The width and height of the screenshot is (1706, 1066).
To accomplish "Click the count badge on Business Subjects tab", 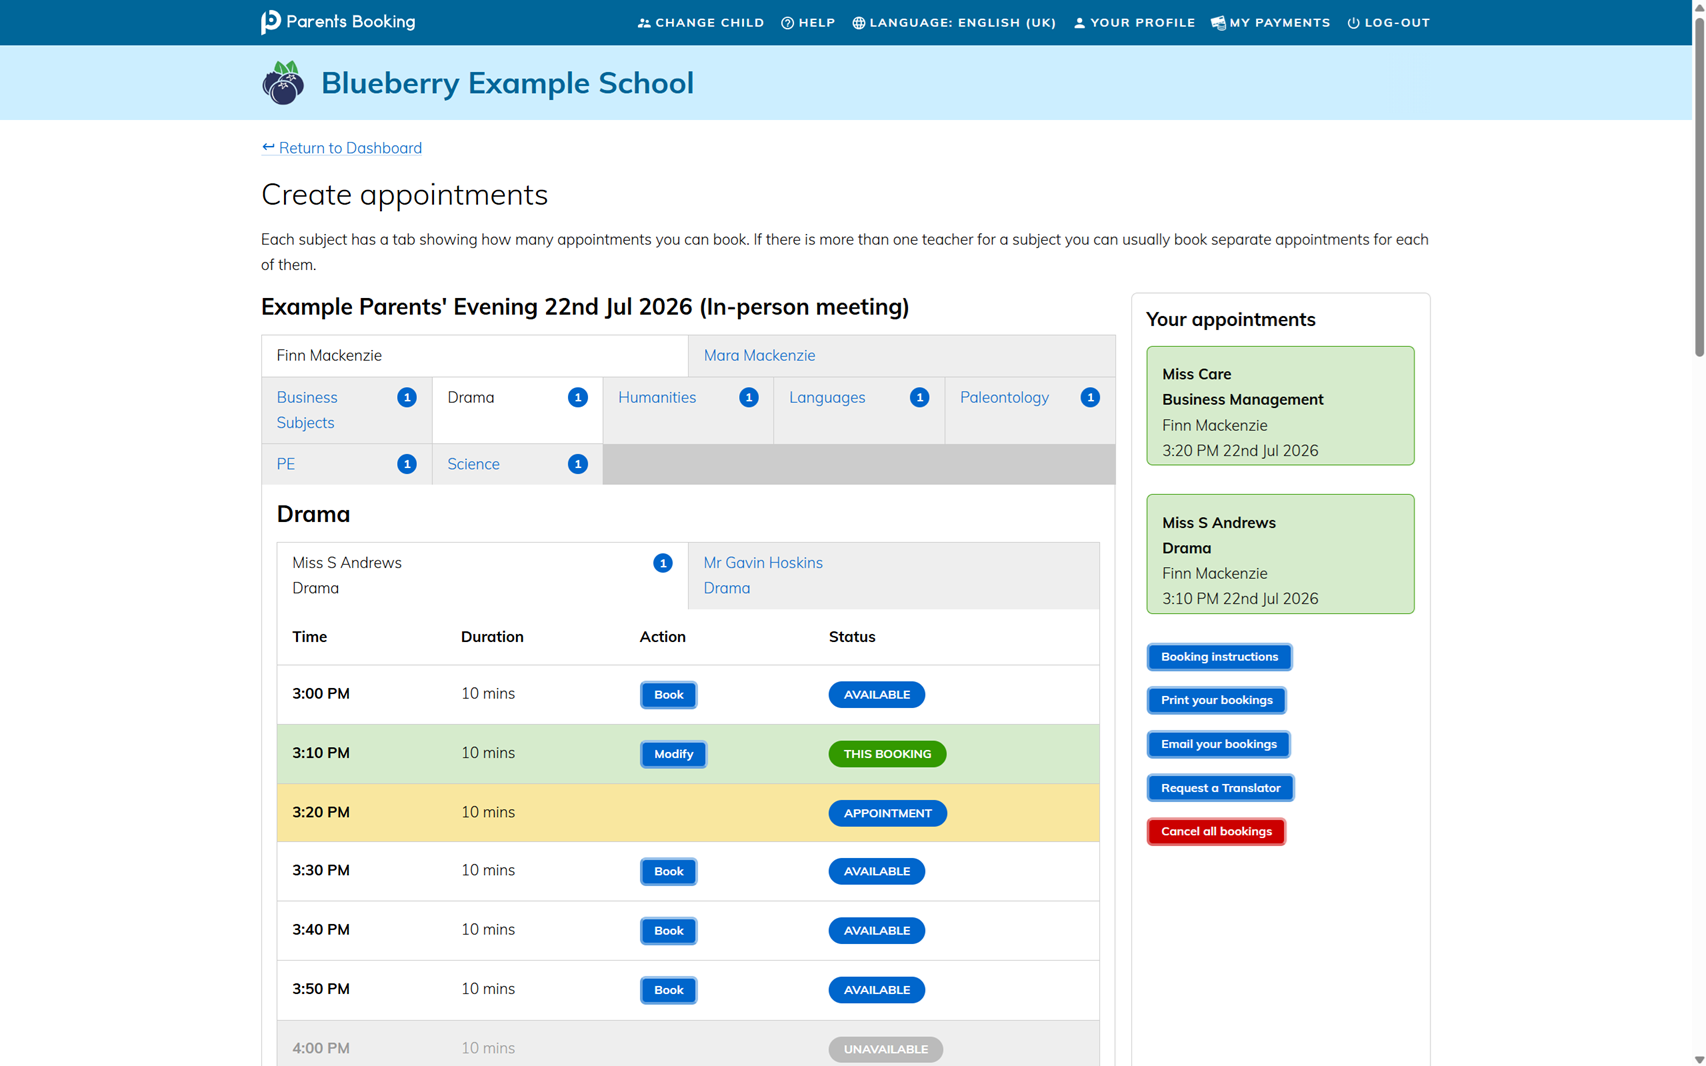I will point(407,397).
